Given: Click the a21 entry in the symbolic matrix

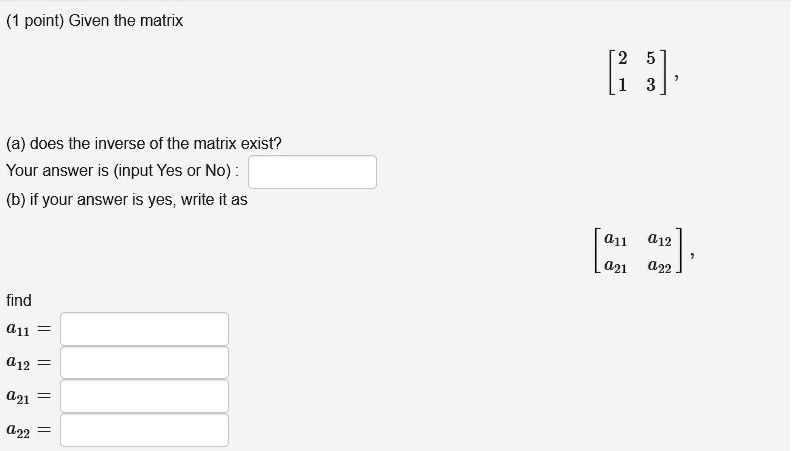Looking at the screenshot, I should coord(615,266).
